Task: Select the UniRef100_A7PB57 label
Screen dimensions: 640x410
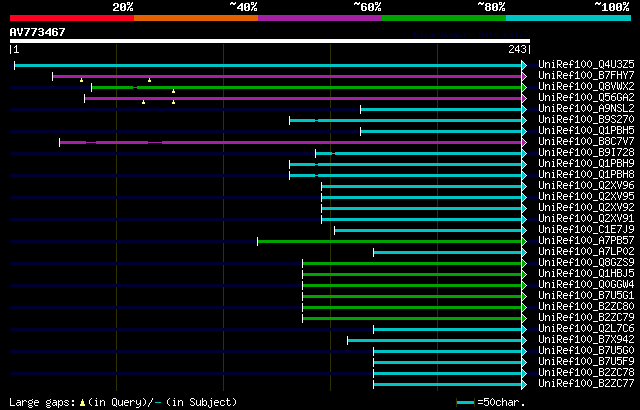Action: tap(586, 241)
